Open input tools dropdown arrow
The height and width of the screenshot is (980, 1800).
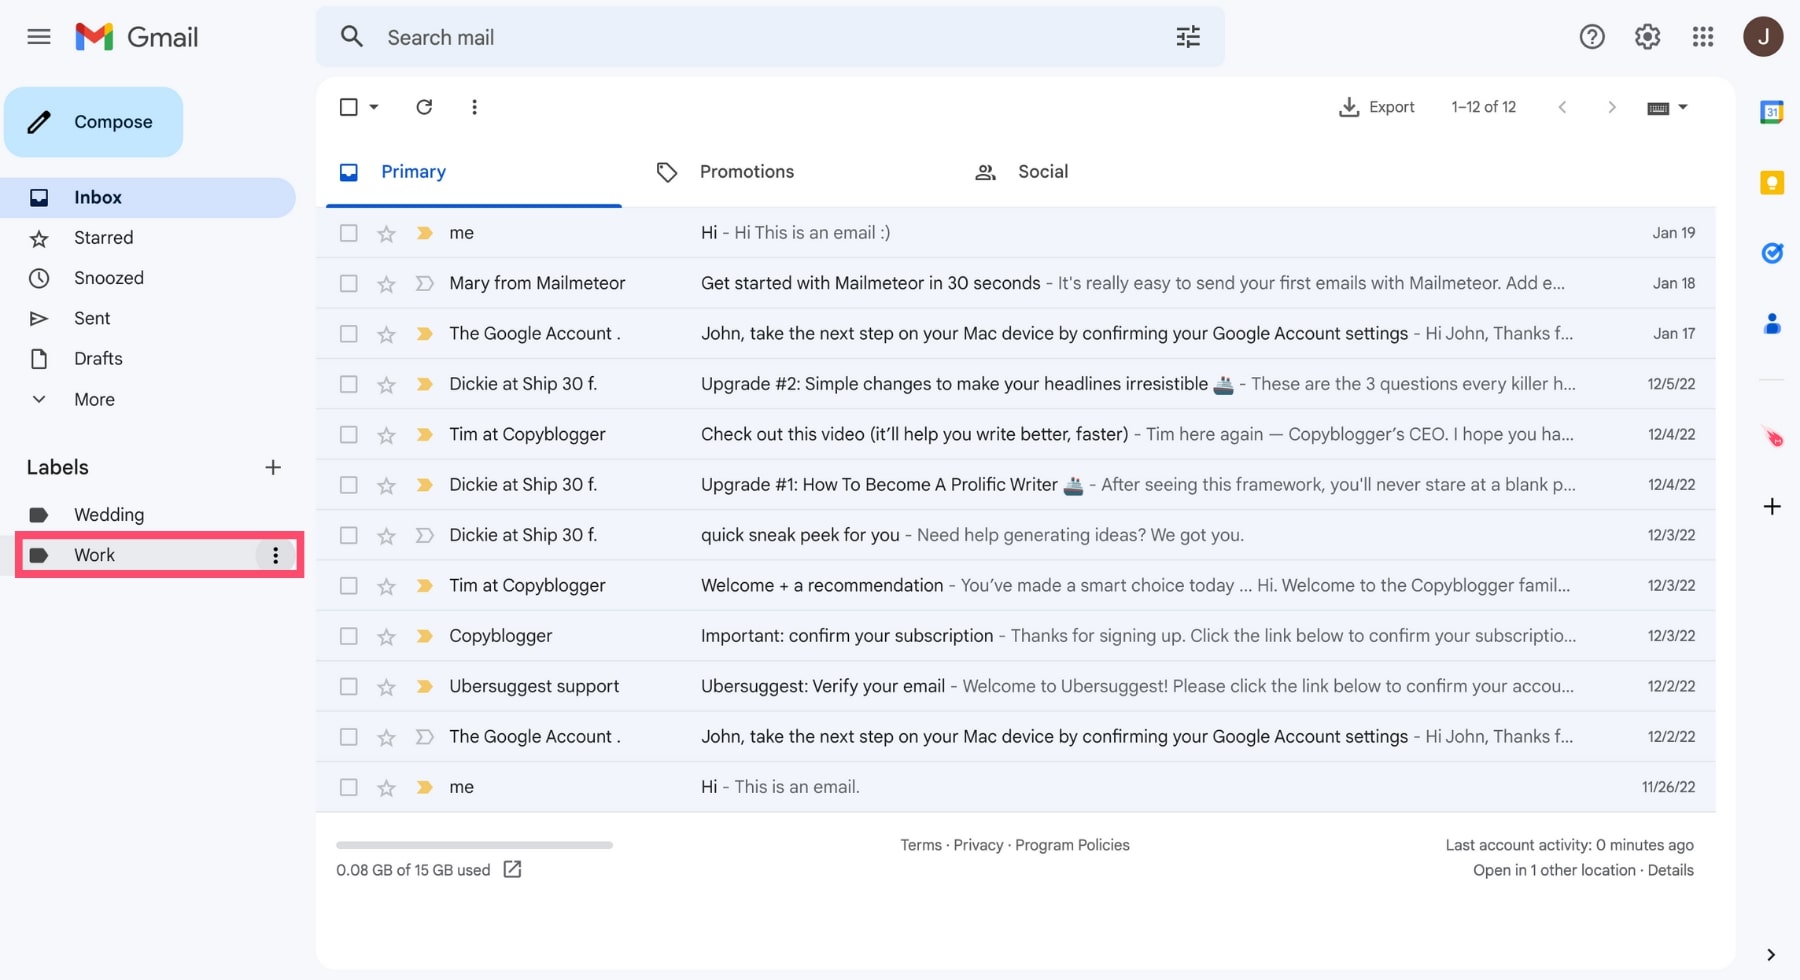tap(1683, 107)
